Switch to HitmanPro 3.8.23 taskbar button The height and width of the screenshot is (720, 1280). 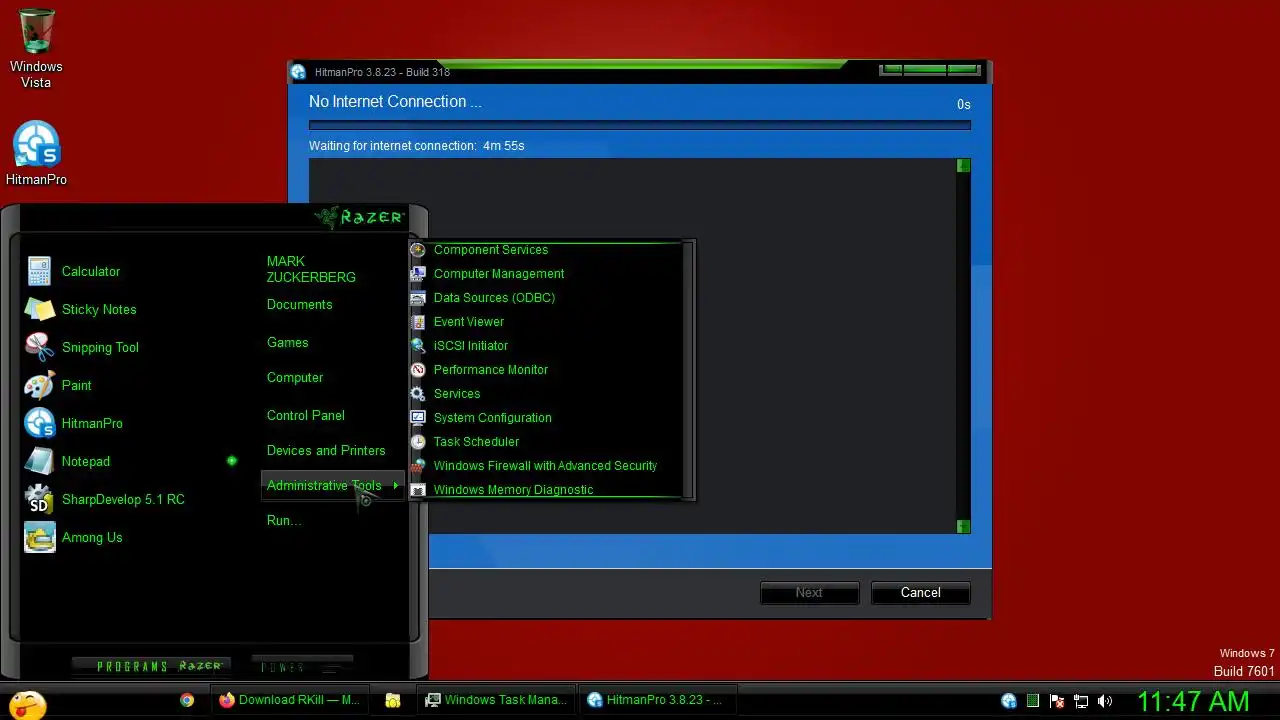pyautogui.click(x=658, y=700)
